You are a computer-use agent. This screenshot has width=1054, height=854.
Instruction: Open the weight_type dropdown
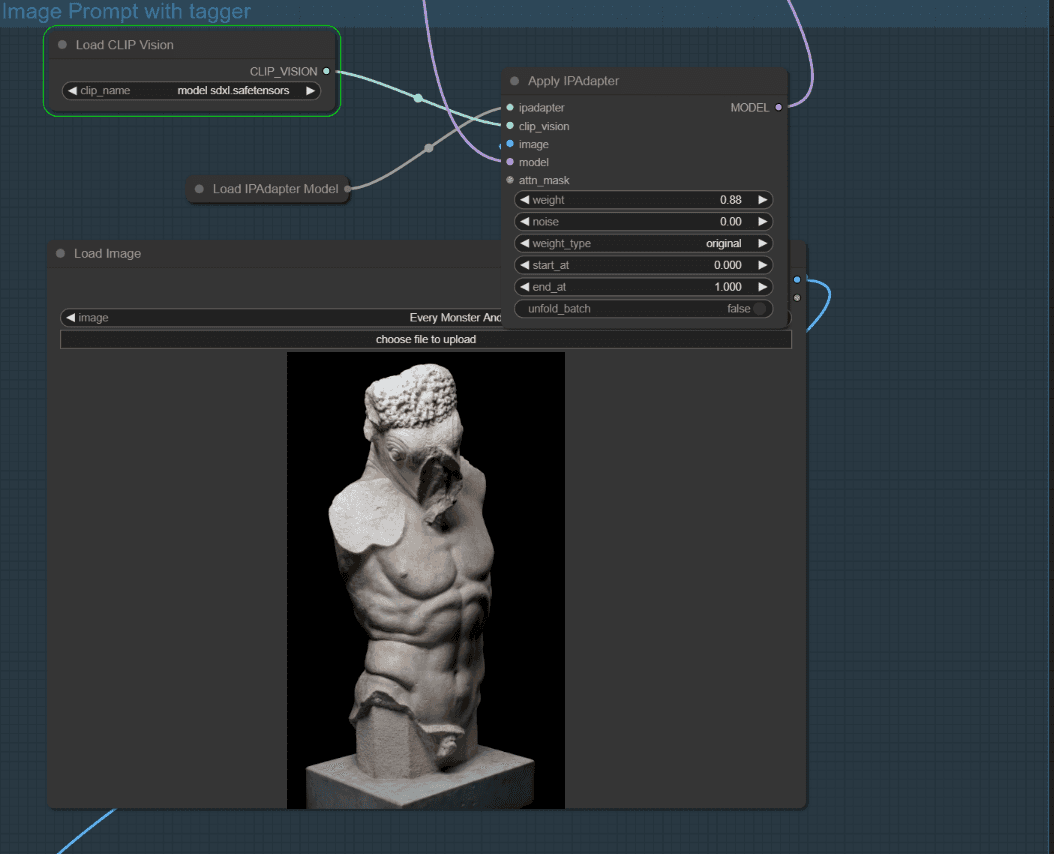pos(643,243)
